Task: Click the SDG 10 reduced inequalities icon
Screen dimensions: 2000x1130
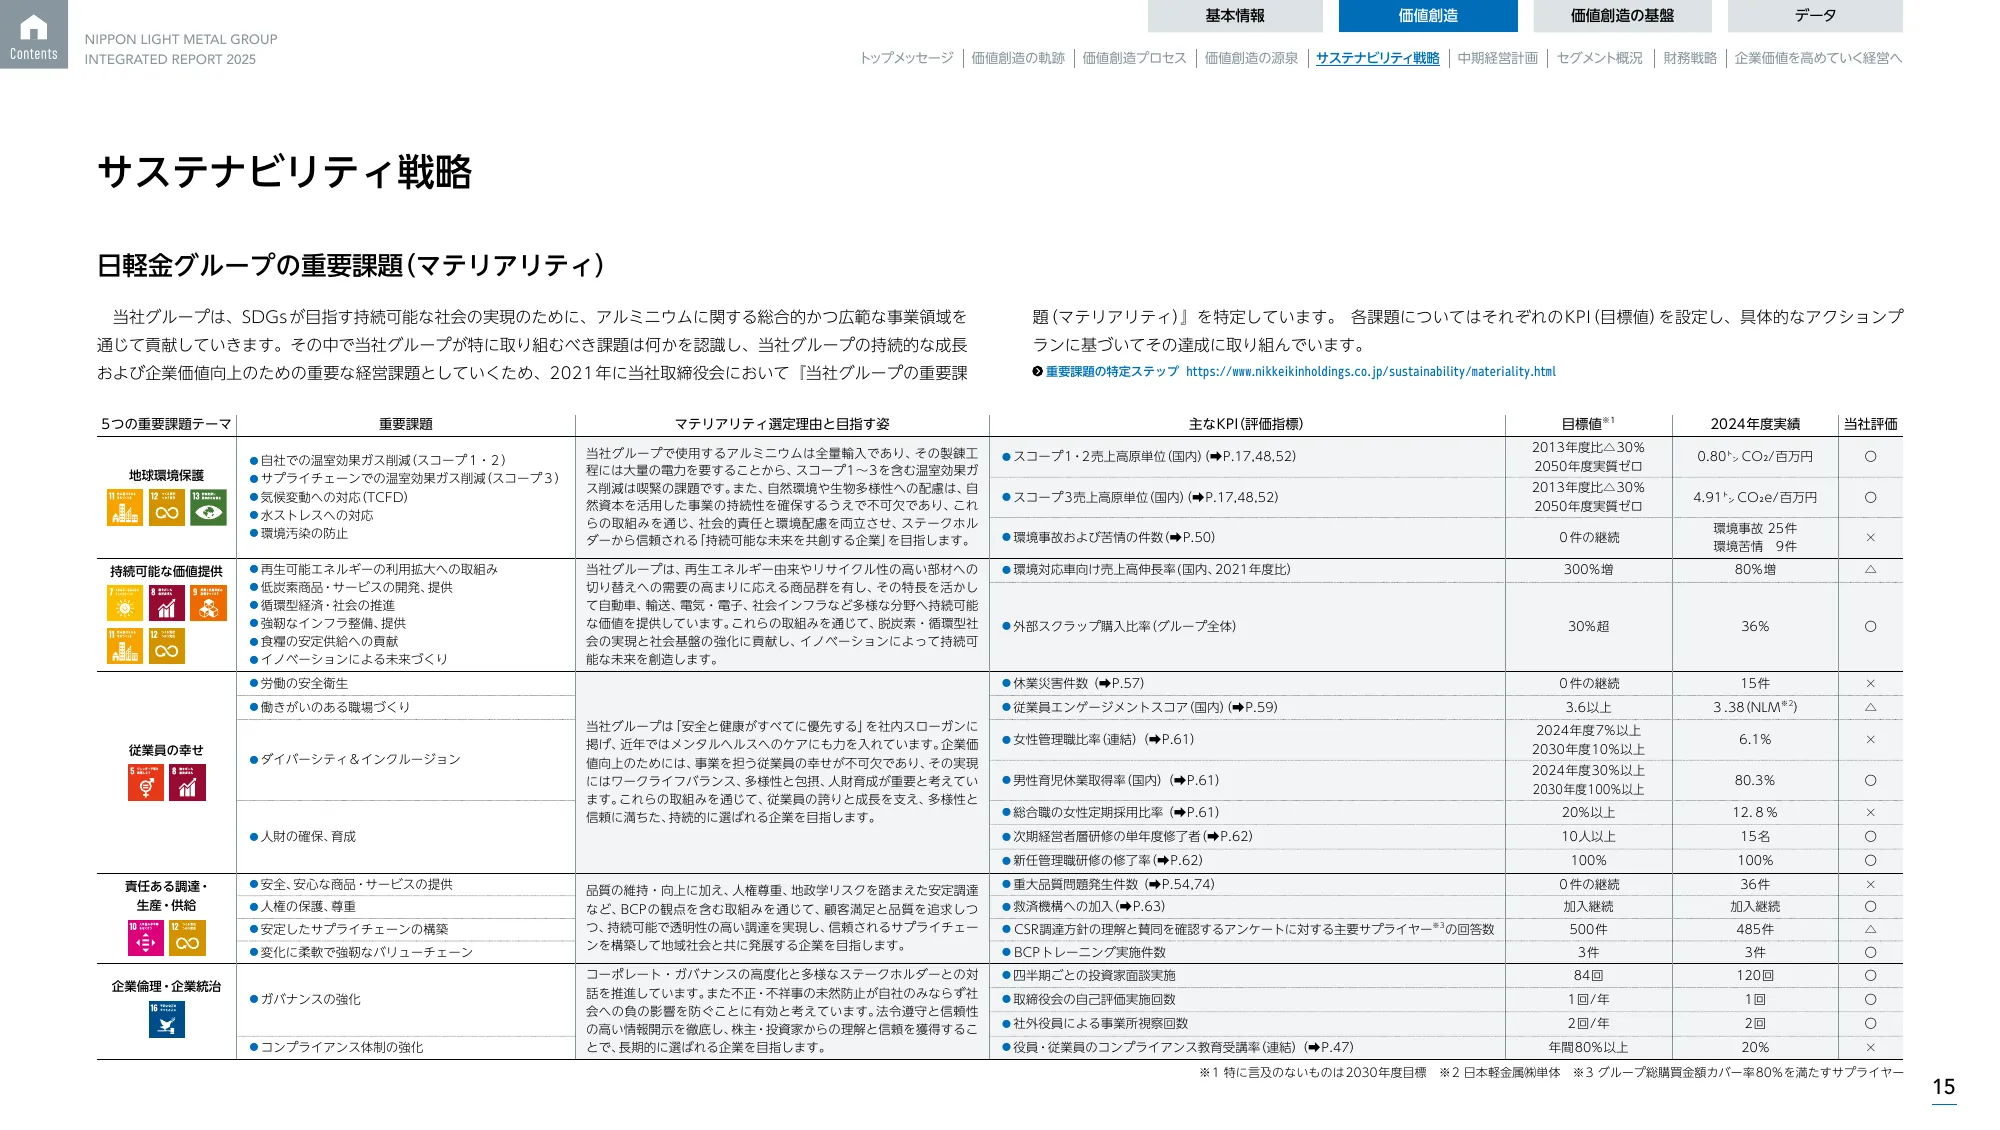Action: pyautogui.click(x=145, y=939)
